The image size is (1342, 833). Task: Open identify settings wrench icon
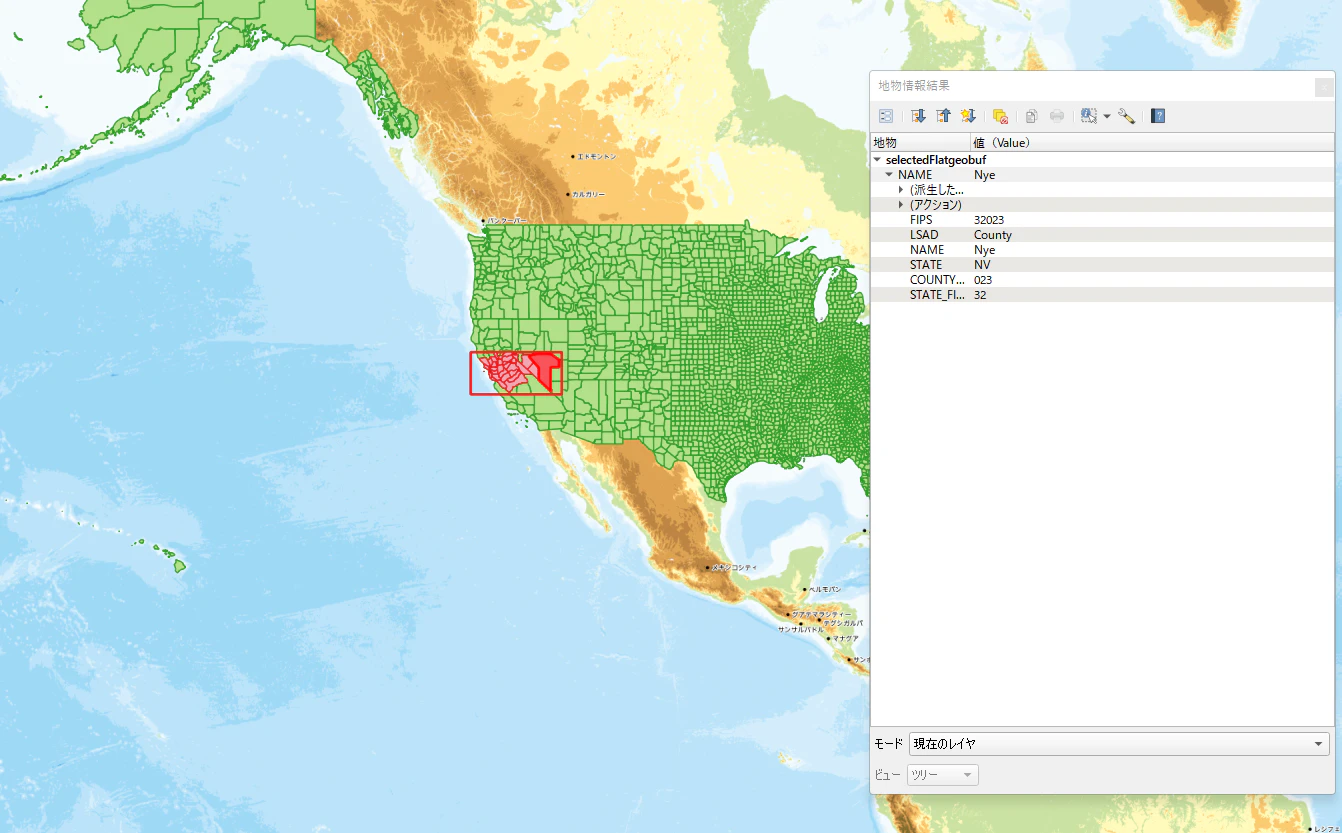[1126, 116]
